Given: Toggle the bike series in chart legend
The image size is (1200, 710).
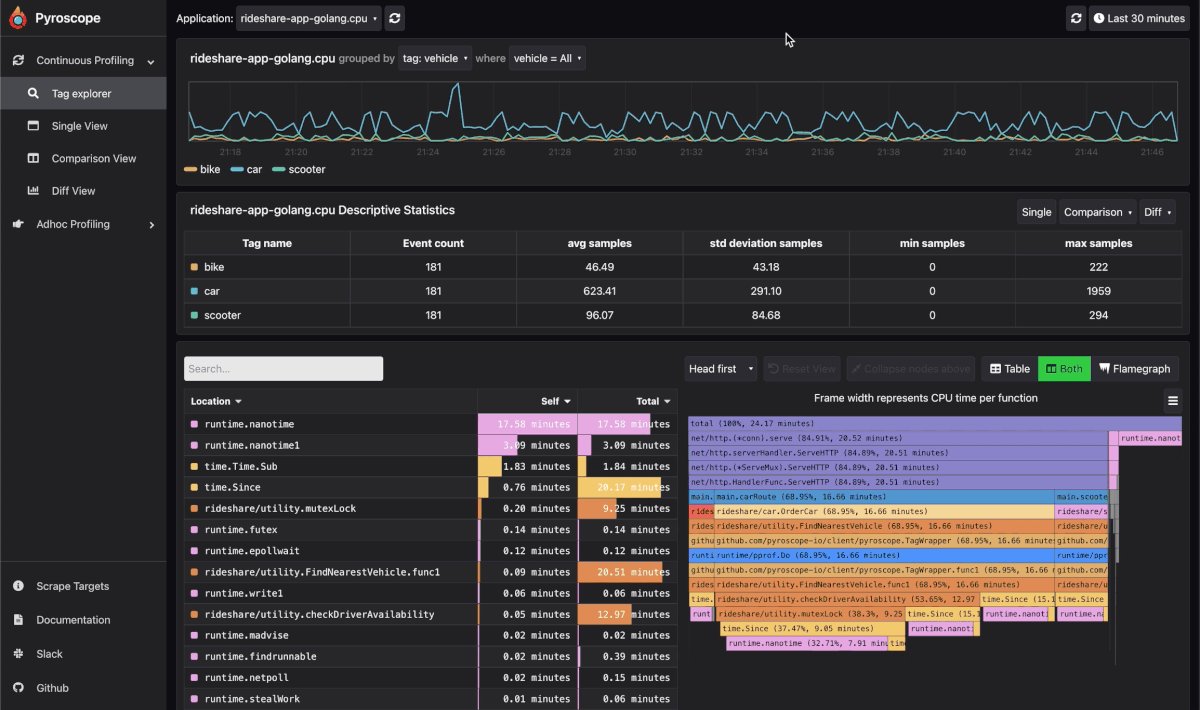Looking at the screenshot, I should [203, 170].
